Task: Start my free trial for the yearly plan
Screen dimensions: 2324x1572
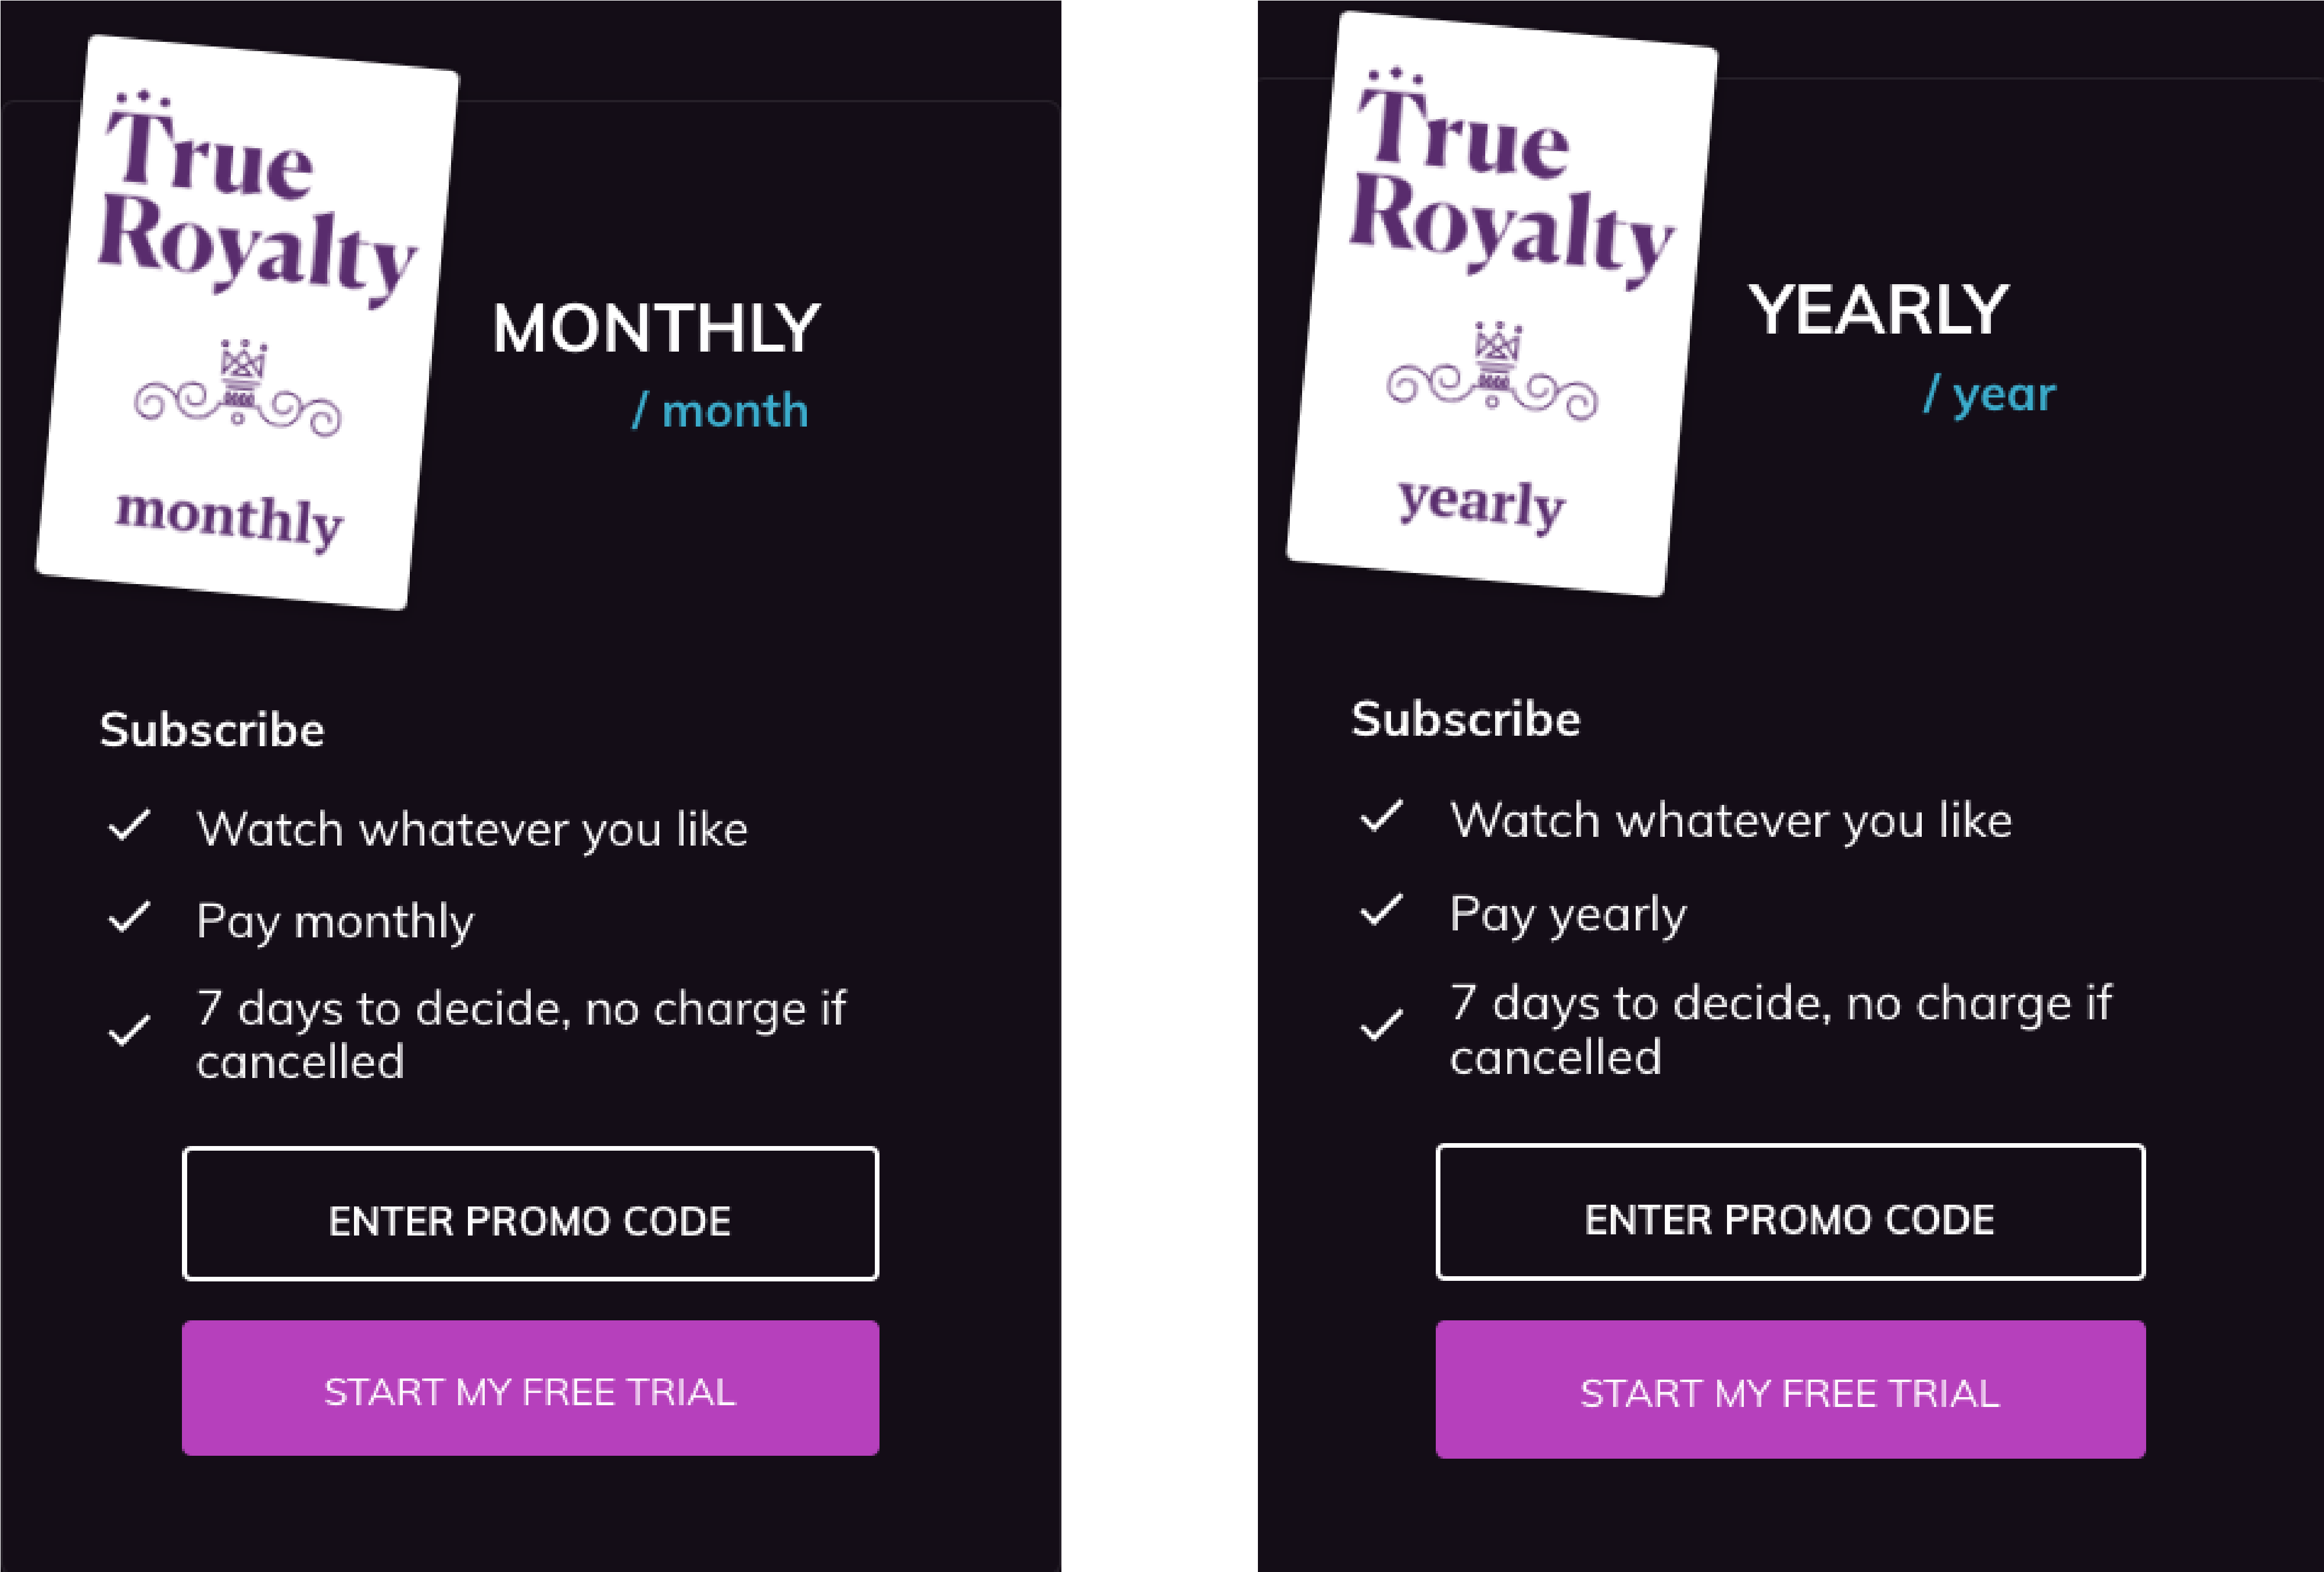Action: 1790,1390
